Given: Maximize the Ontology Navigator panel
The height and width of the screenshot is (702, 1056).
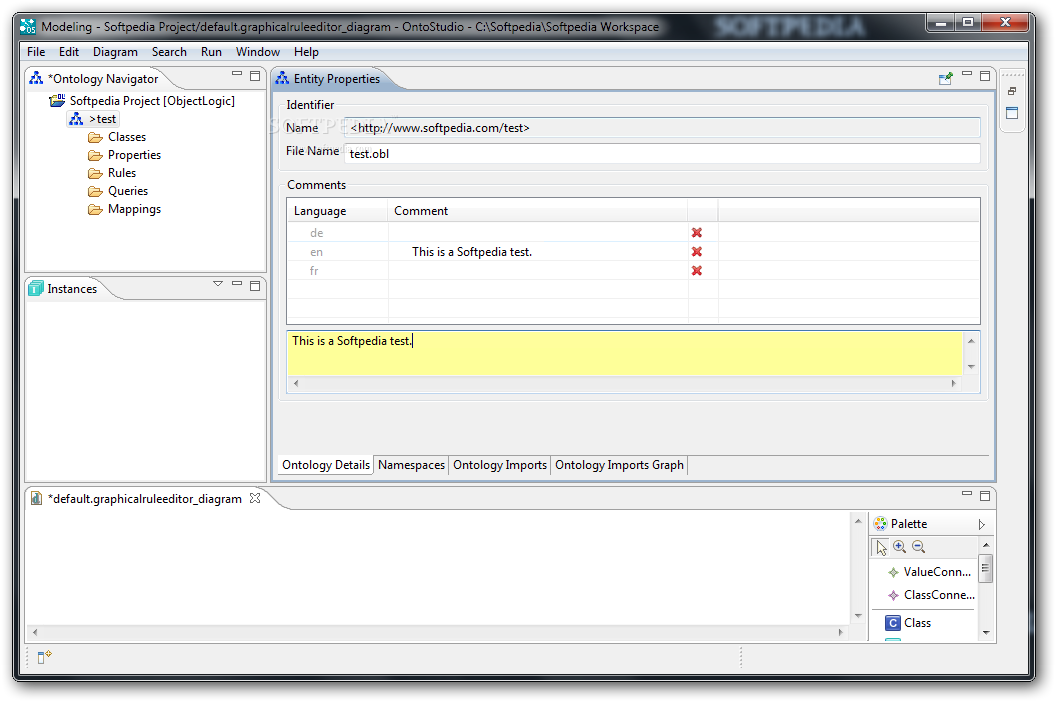Looking at the screenshot, I should coord(255,76).
